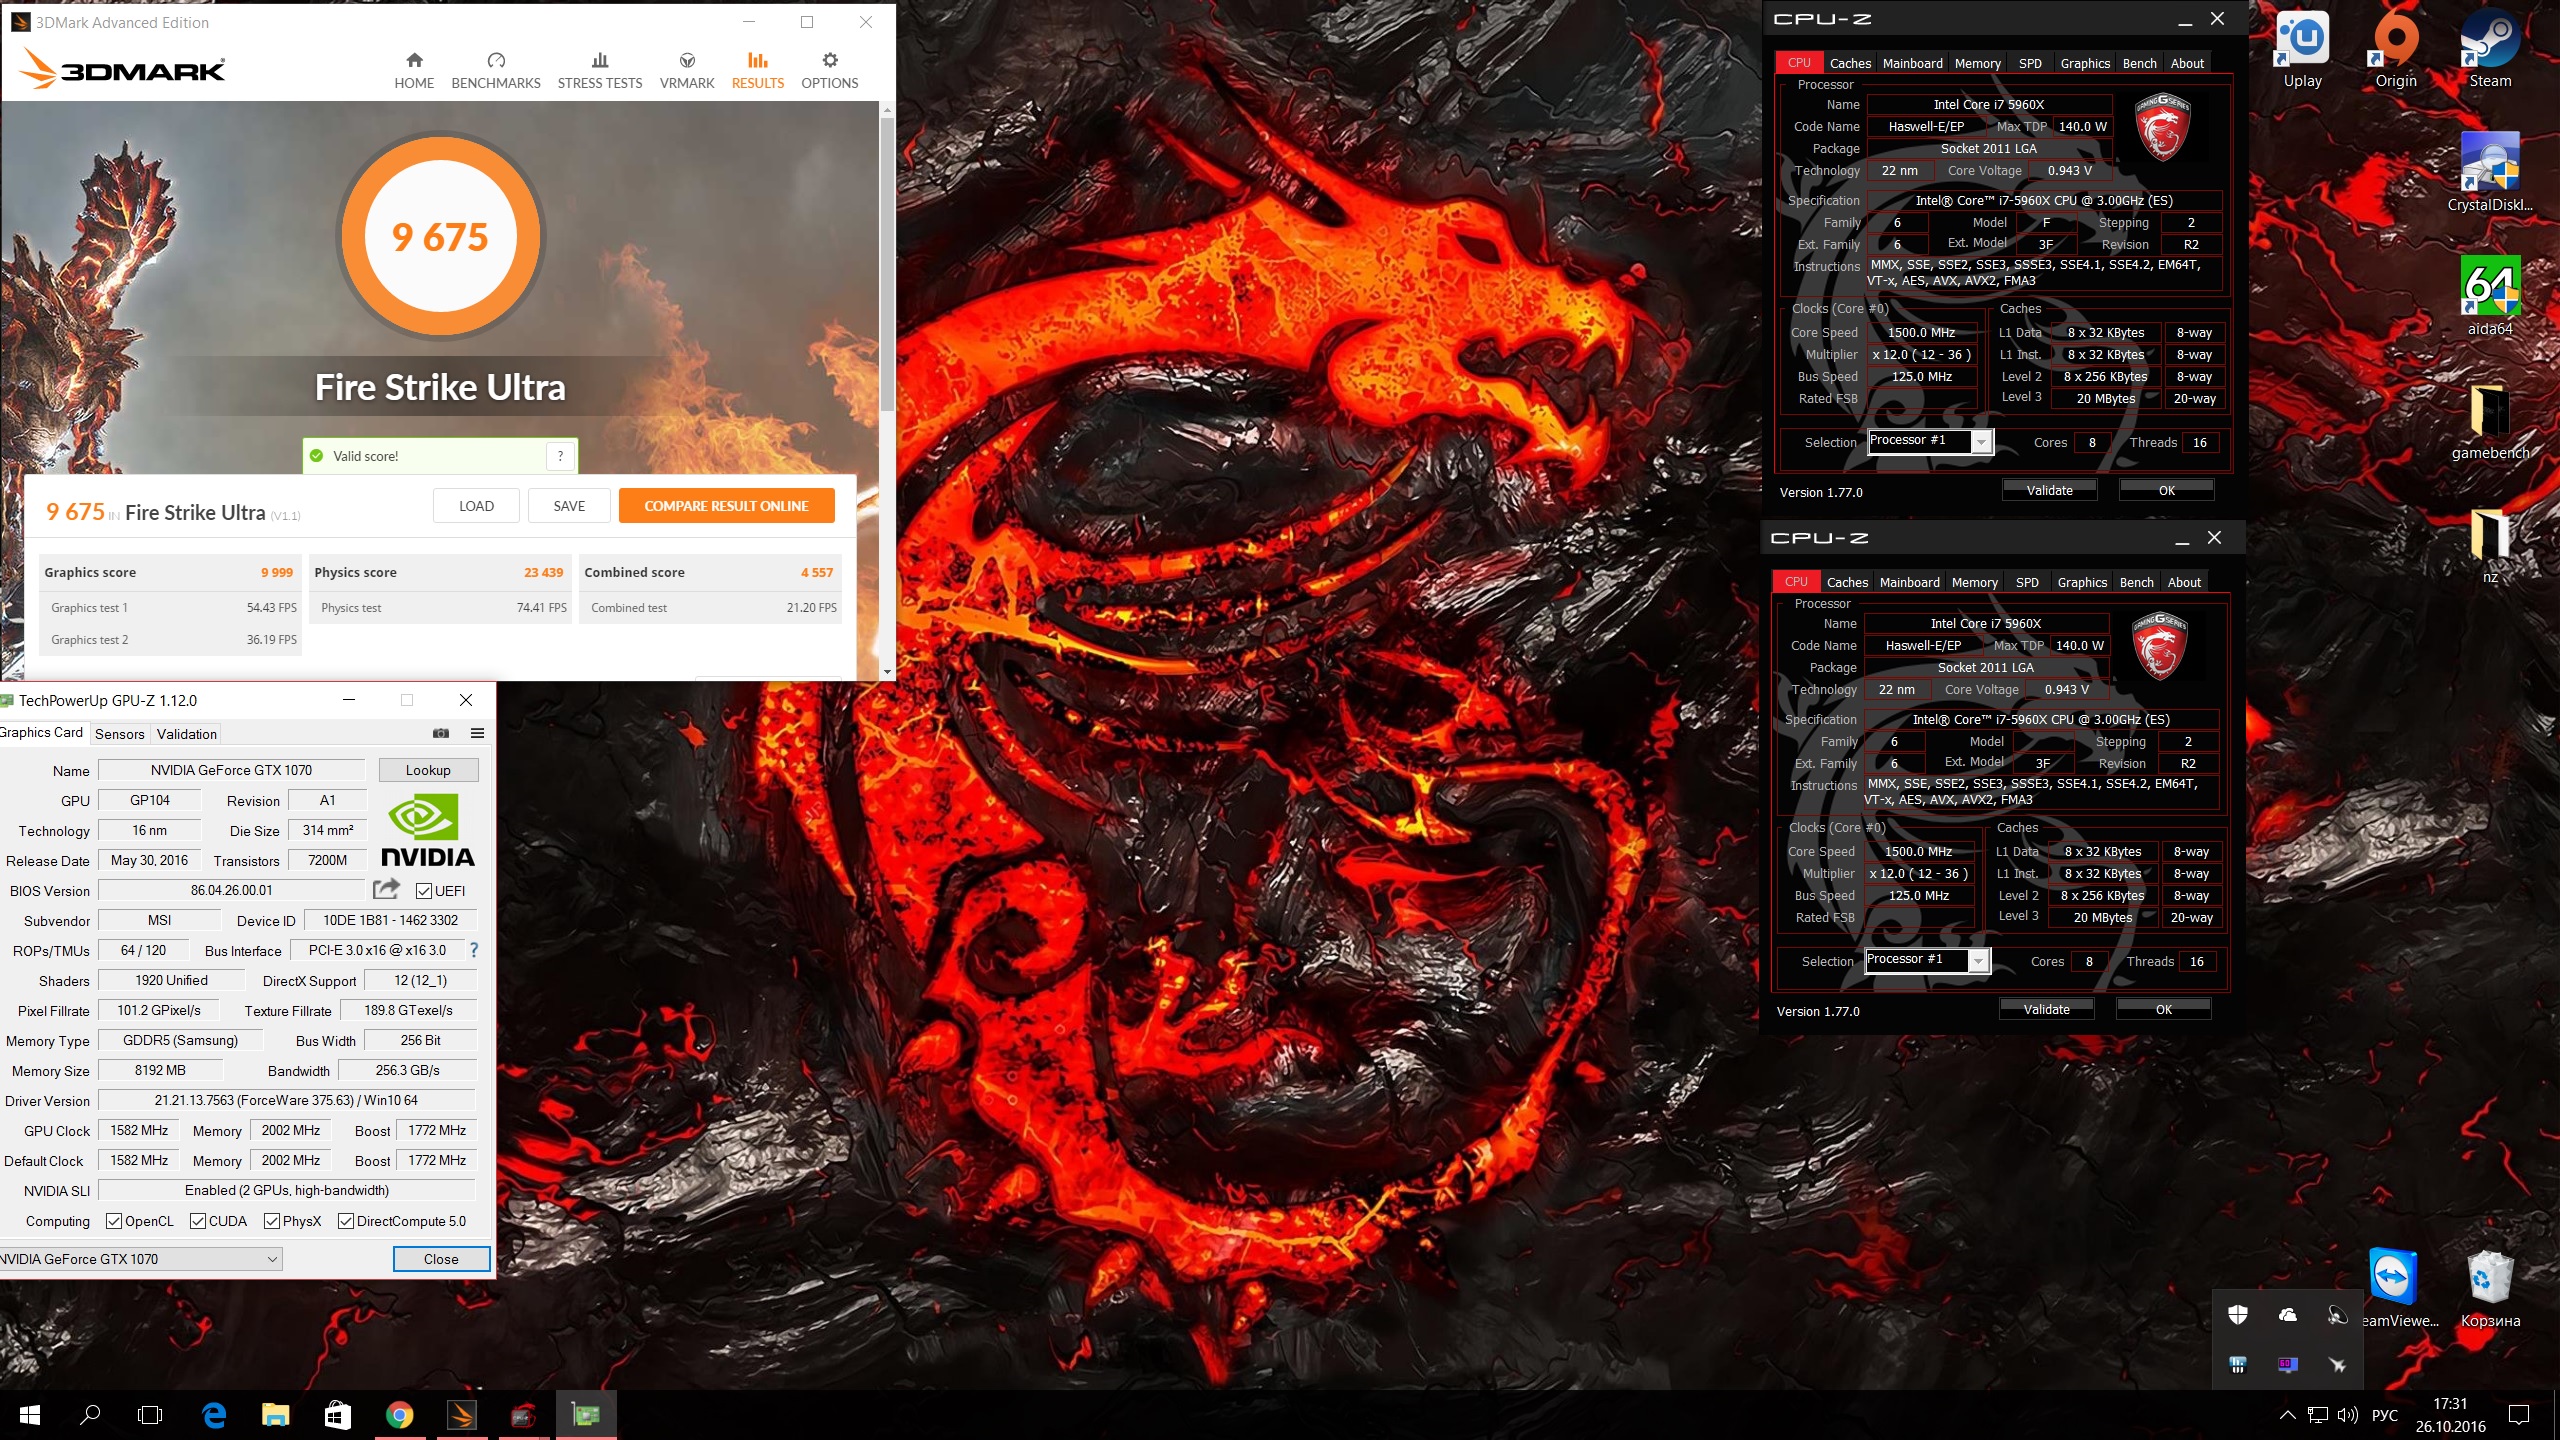Open Caches tab in upper CPU-Z
Screen dimensions: 2560x1440
point(1850,63)
